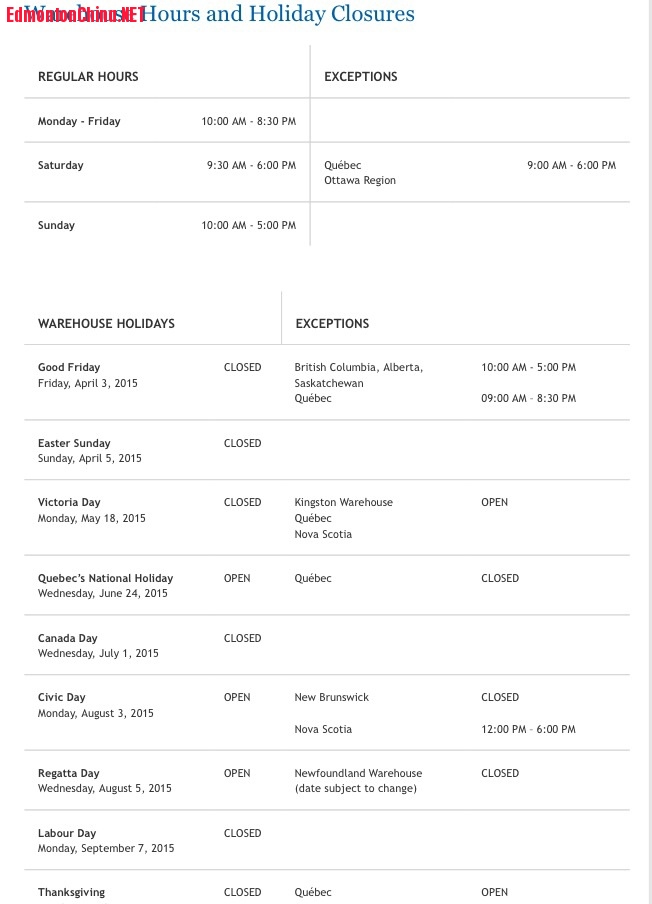Click the British Columbia, Alberta exception text

(x=358, y=368)
